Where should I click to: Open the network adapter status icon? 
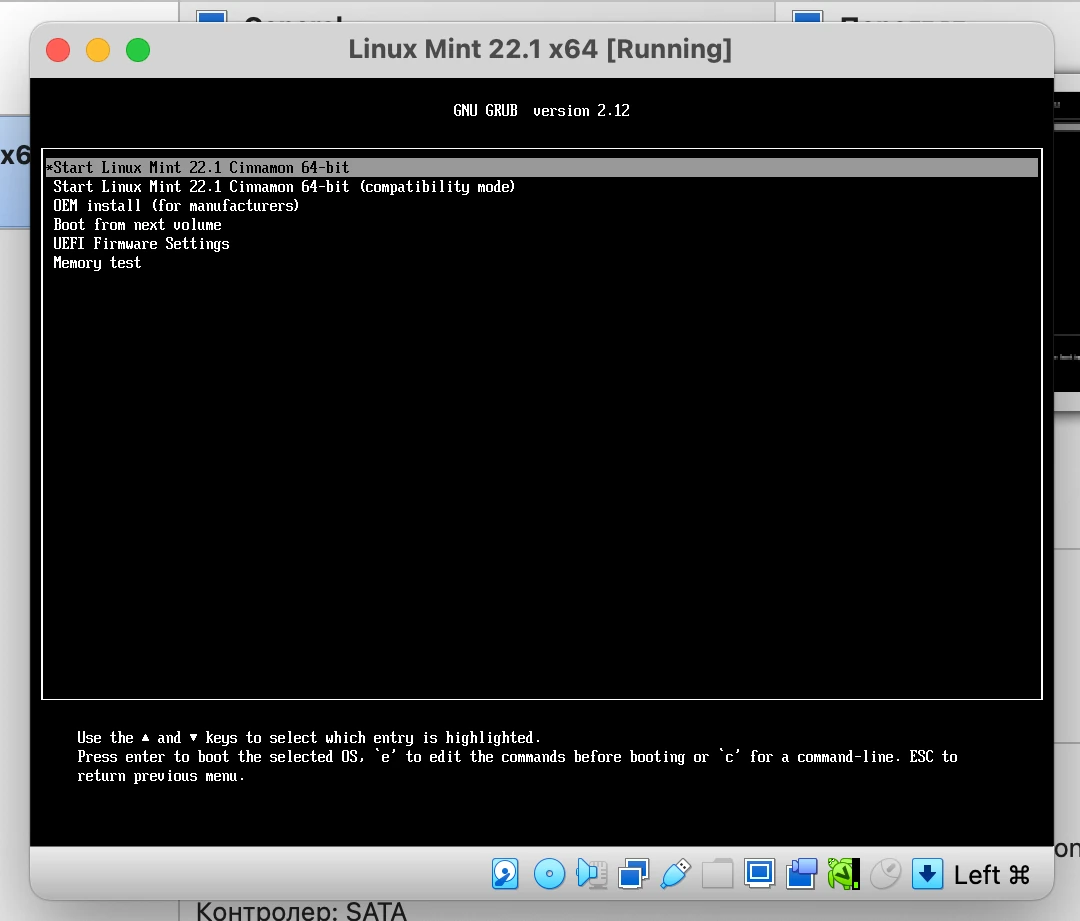(634, 874)
